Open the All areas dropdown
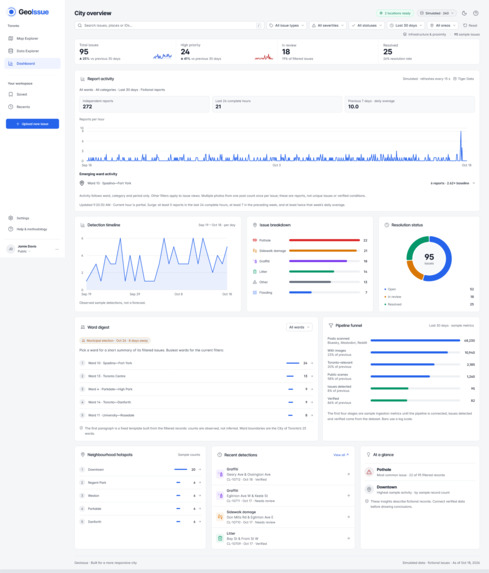The height and width of the screenshot is (573, 489). 443,26
